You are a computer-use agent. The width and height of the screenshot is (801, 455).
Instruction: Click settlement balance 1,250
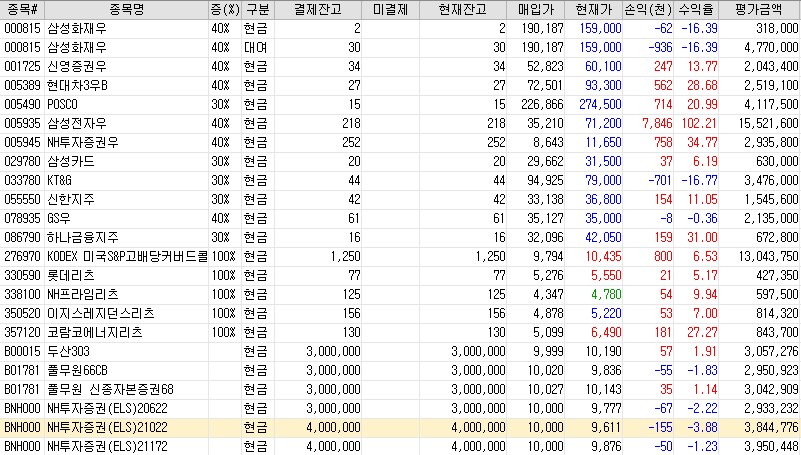[345, 256]
